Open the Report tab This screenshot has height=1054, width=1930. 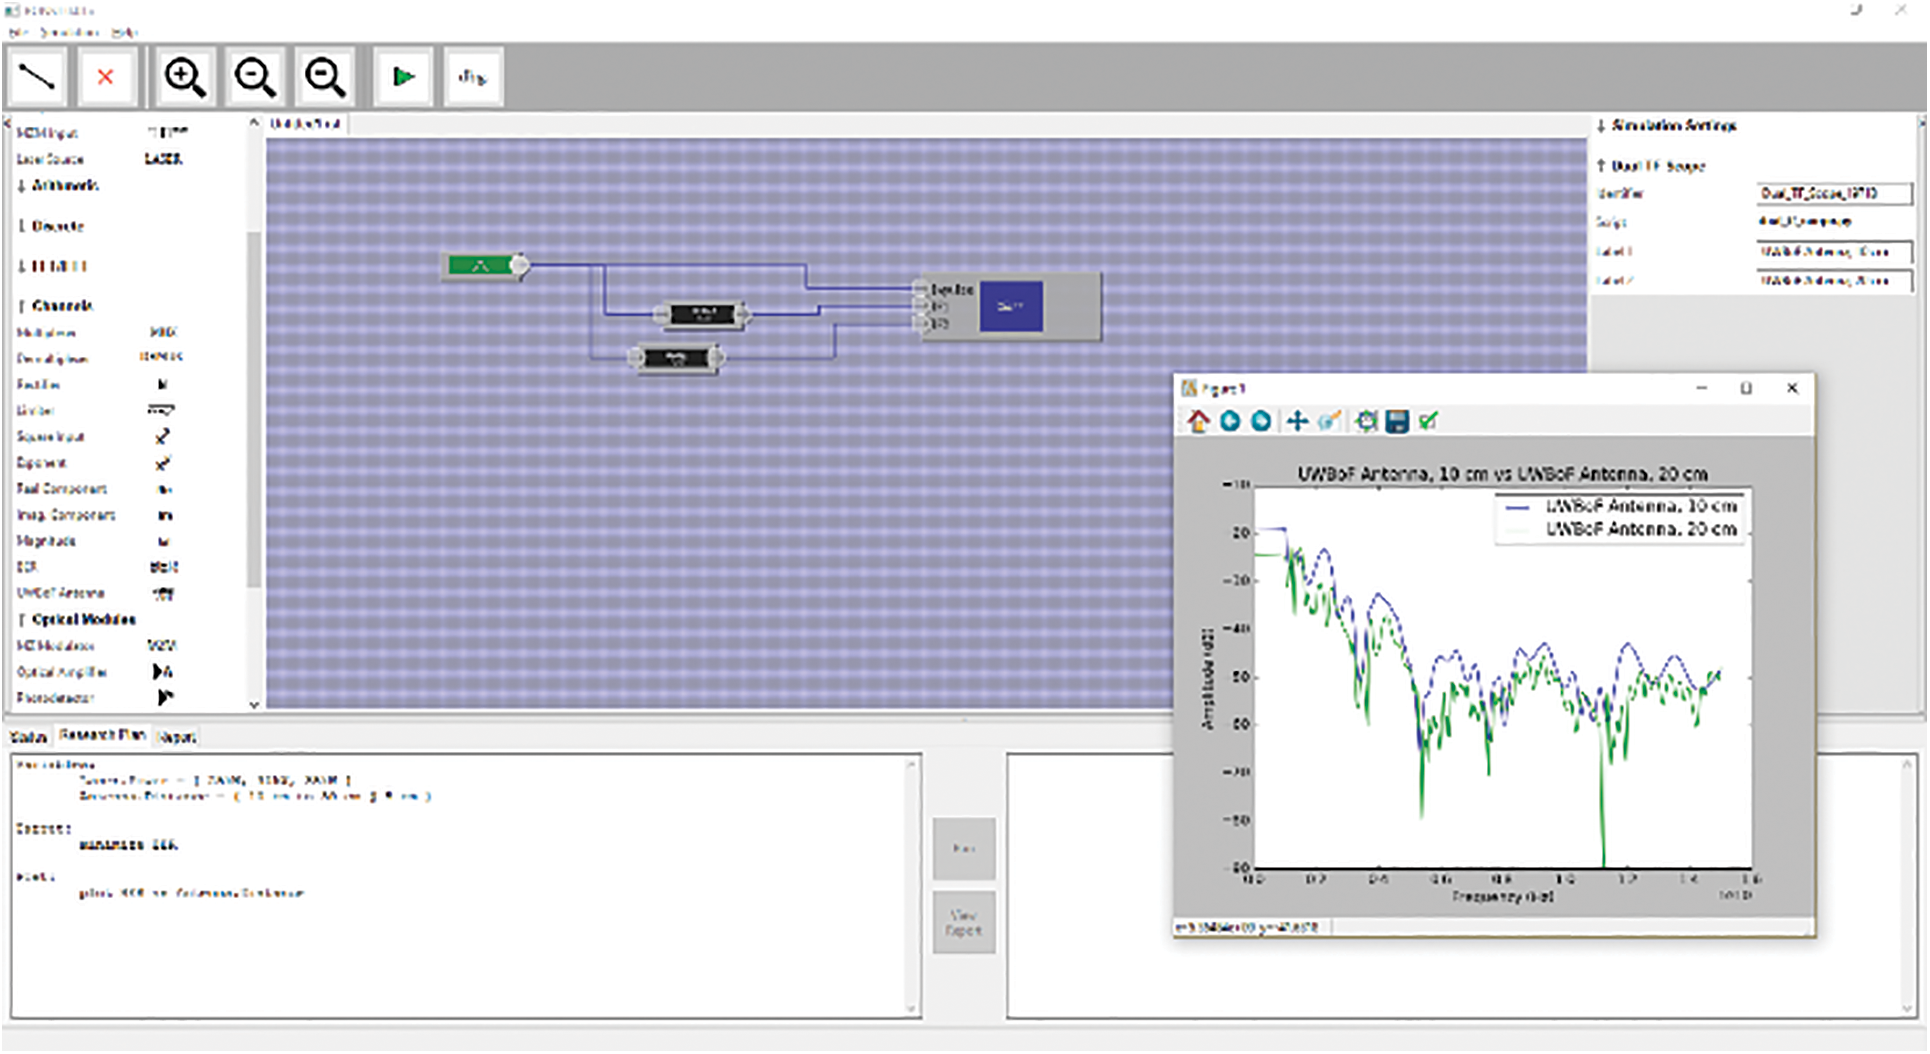(x=177, y=737)
